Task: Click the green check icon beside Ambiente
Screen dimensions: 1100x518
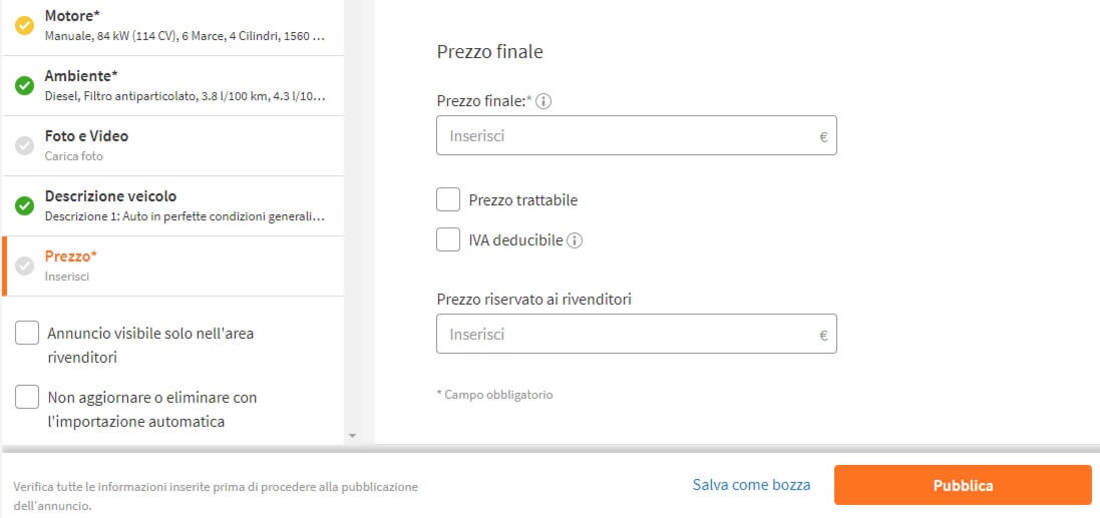Action: point(25,86)
